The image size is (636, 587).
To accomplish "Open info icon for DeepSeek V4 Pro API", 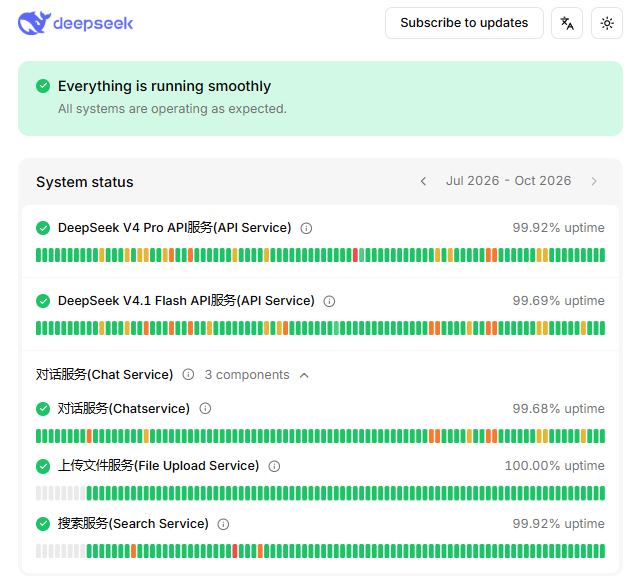I will (x=306, y=228).
